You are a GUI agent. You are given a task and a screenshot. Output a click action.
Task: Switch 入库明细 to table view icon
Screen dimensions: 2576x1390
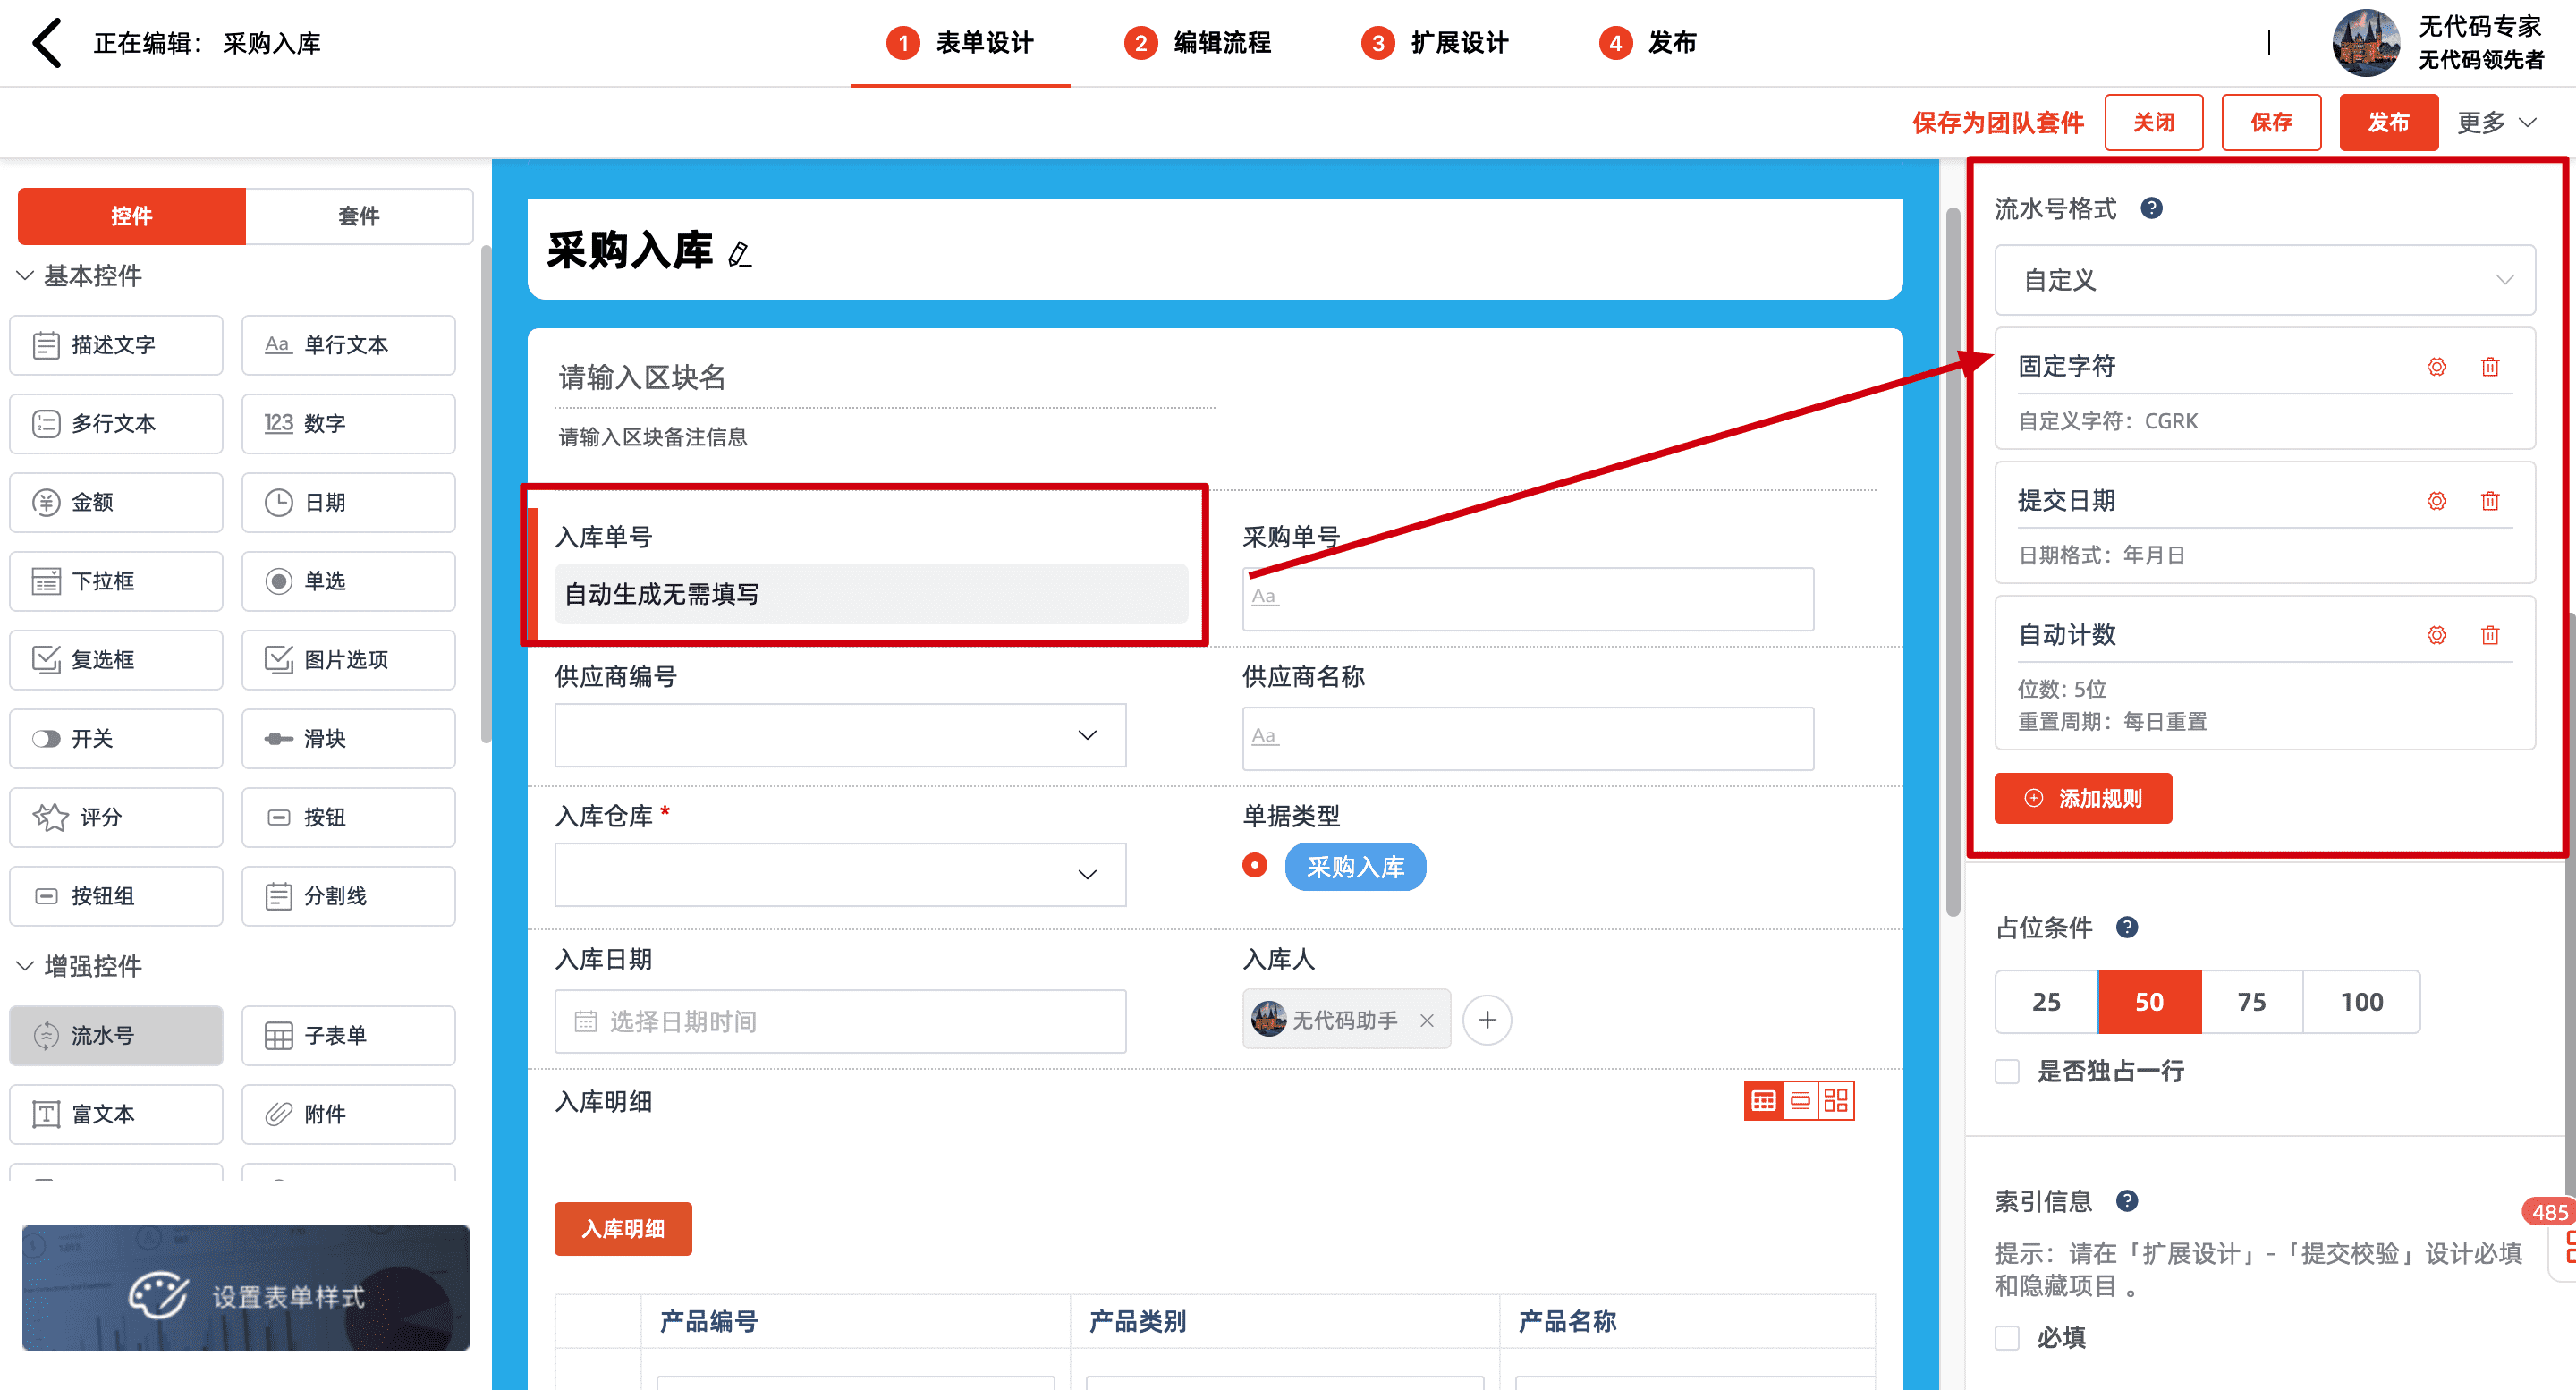pyautogui.click(x=1763, y=1101)
